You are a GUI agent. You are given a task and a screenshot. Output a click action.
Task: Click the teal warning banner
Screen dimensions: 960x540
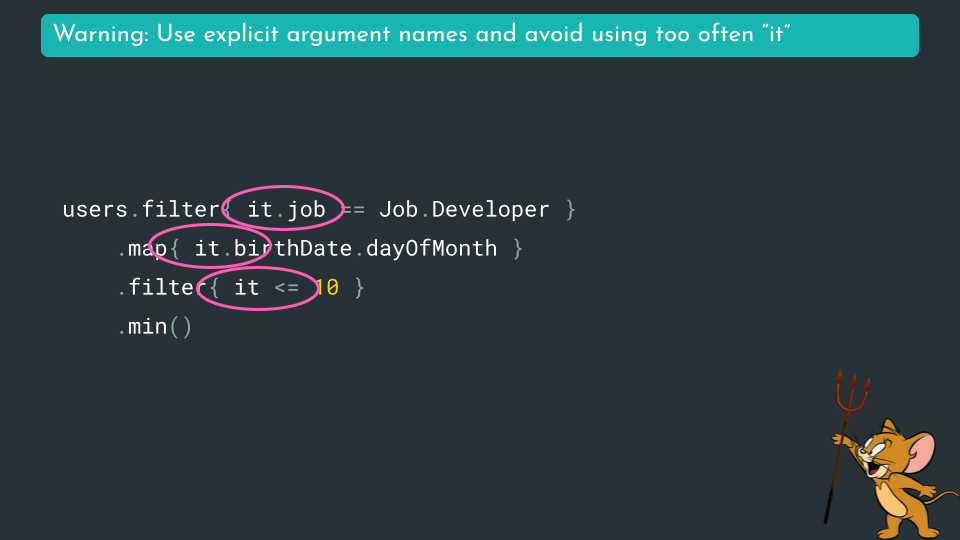pos(480,35)
